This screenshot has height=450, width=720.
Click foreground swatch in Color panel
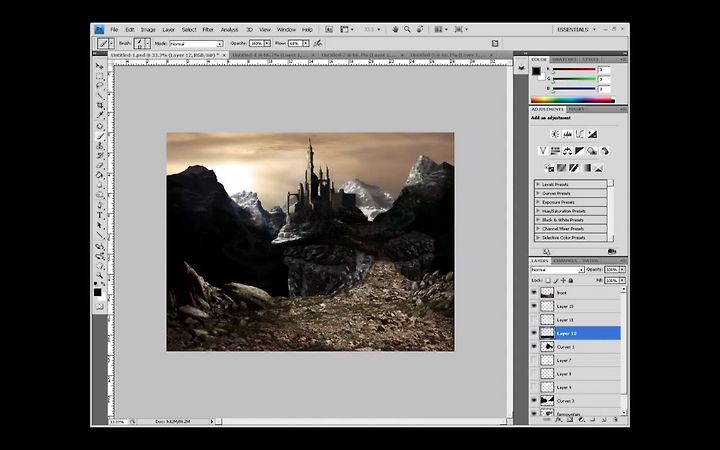coord(536,71)
